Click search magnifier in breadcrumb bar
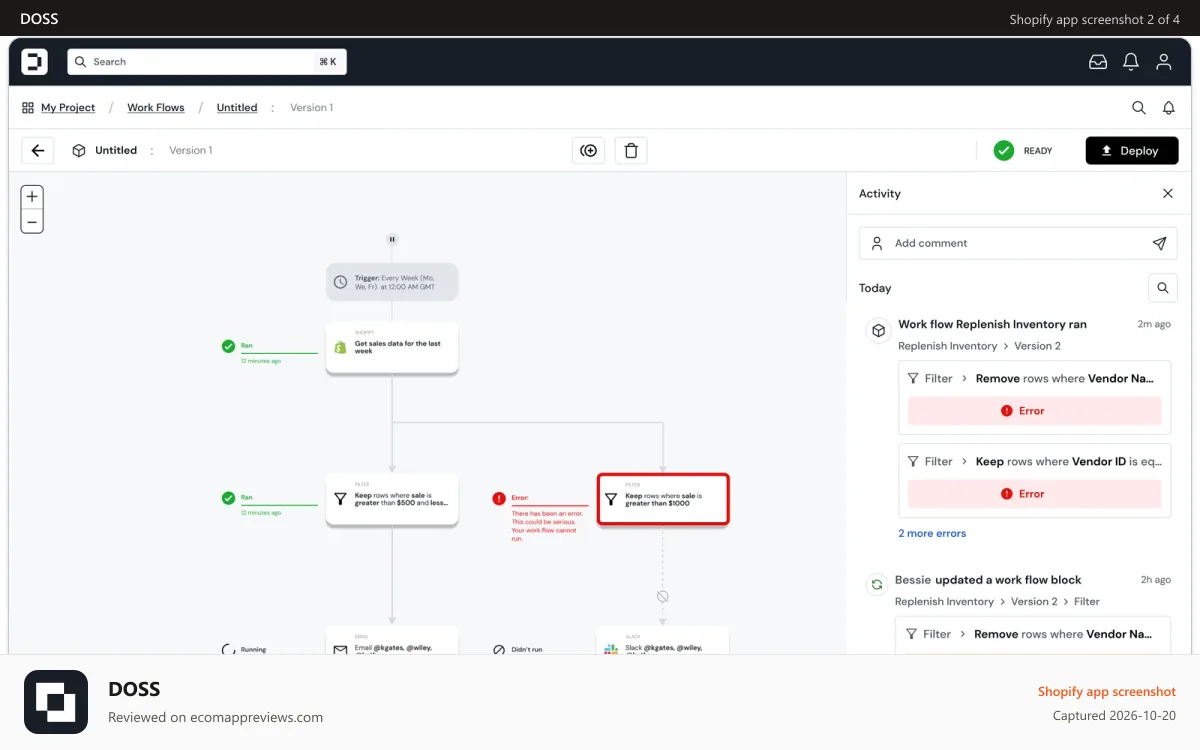This screenshot has height=750, width=1200. 1139,108
